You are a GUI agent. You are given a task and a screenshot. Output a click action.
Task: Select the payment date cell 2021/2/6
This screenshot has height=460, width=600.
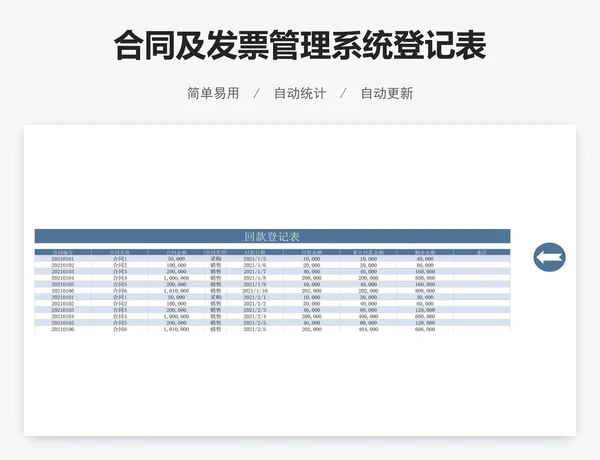[255, 329]
